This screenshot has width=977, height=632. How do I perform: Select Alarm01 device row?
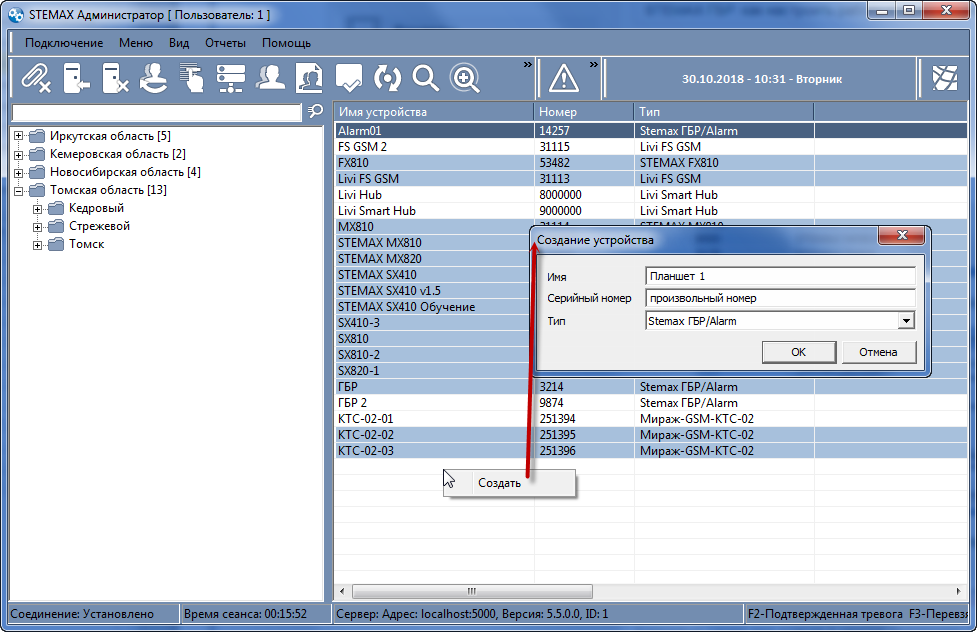(x=651, y=131)
